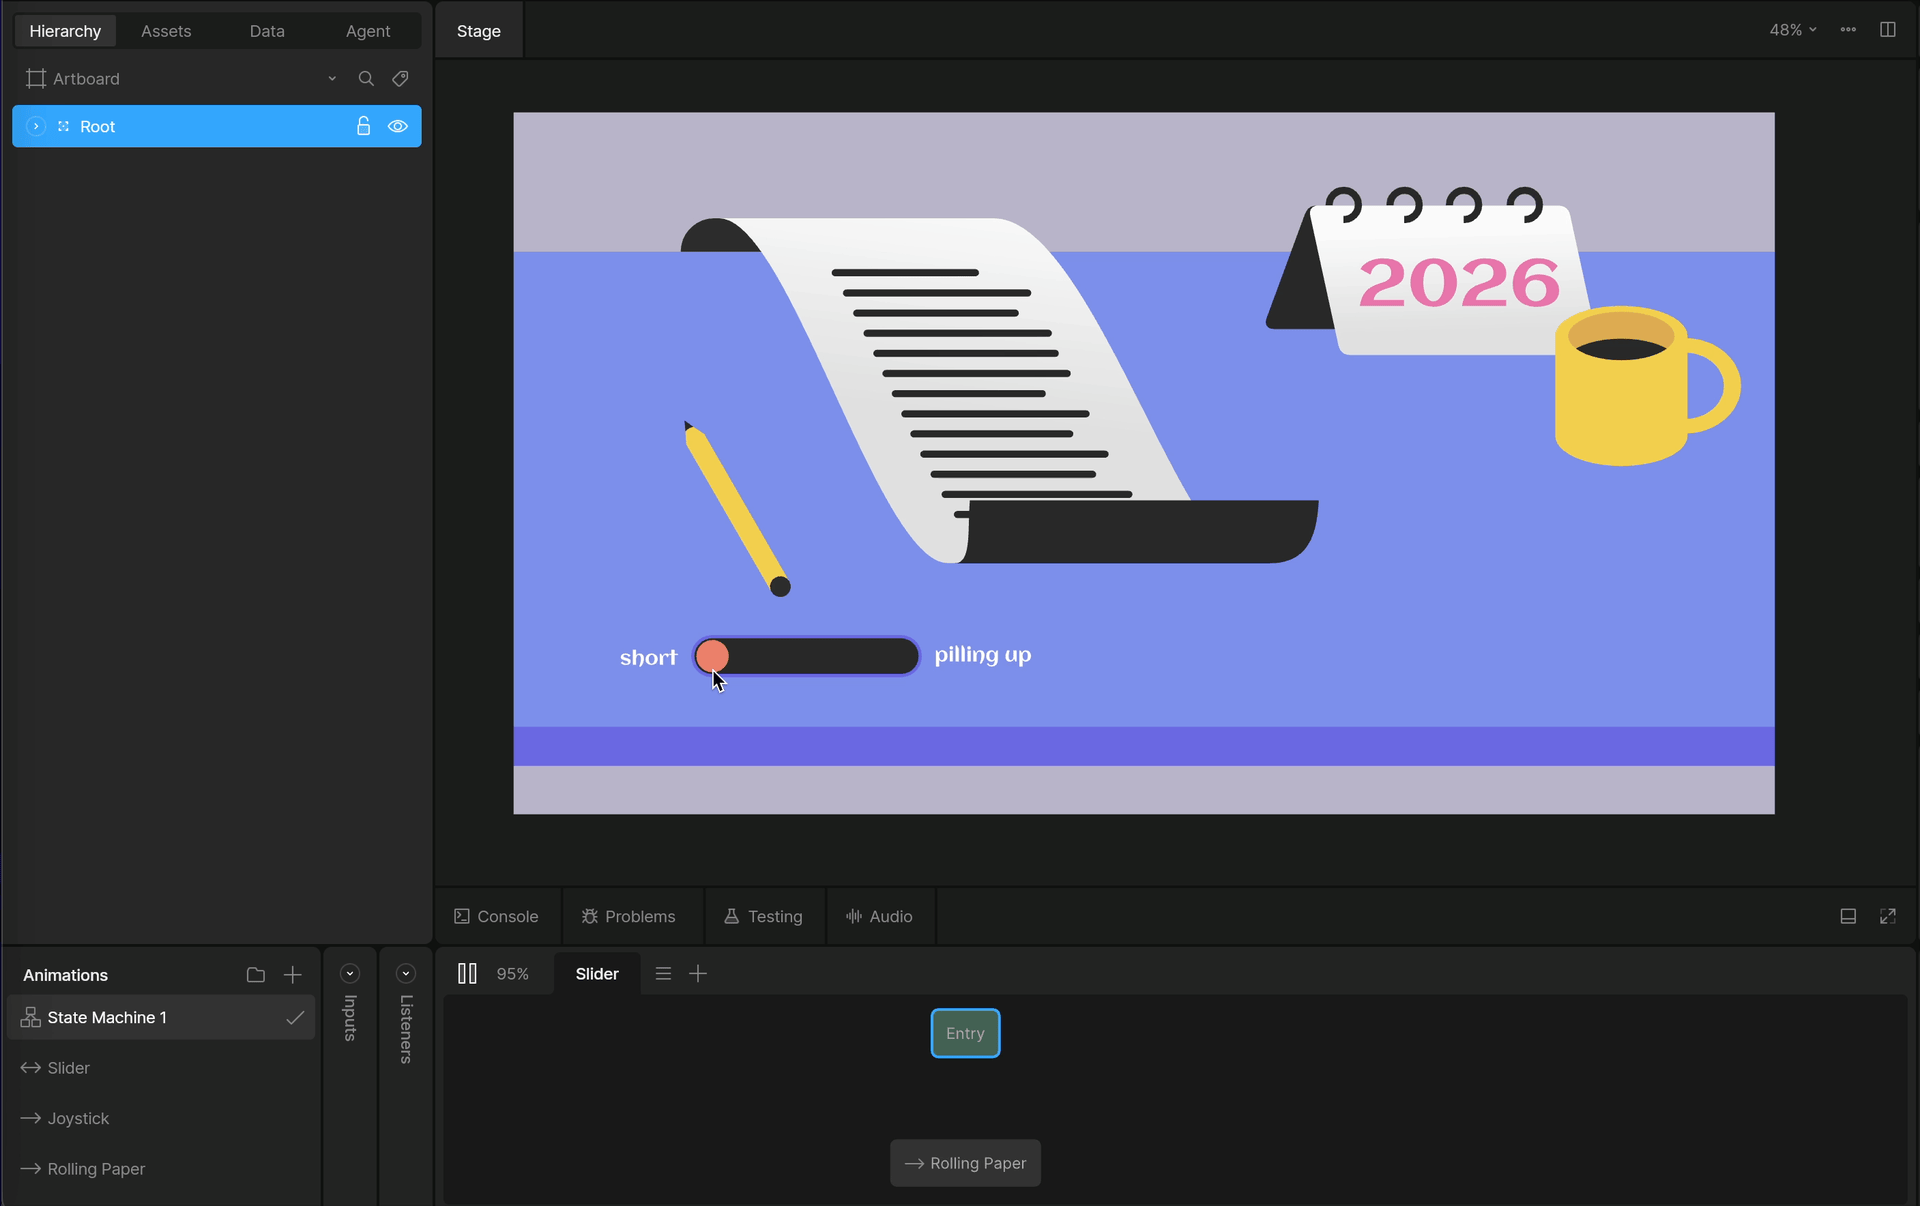Select the Rolling Paper animation in list
The image size is (1920, 1206).
click(161, 1169)
